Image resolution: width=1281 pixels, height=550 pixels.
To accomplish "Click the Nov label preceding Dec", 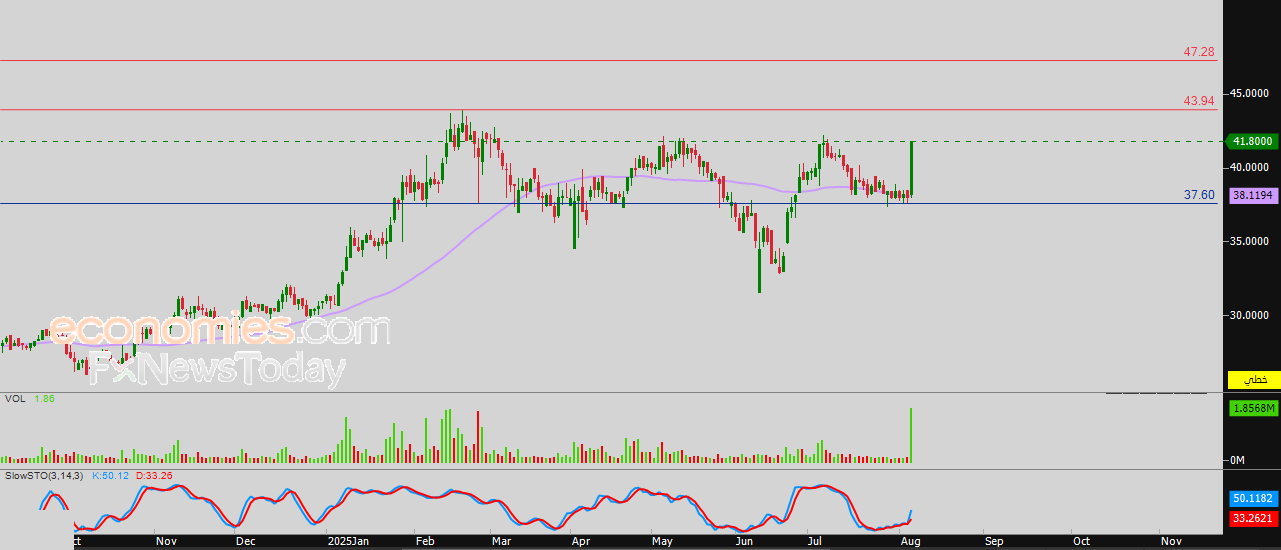I will pyautogui.click(x=166, y=541).
